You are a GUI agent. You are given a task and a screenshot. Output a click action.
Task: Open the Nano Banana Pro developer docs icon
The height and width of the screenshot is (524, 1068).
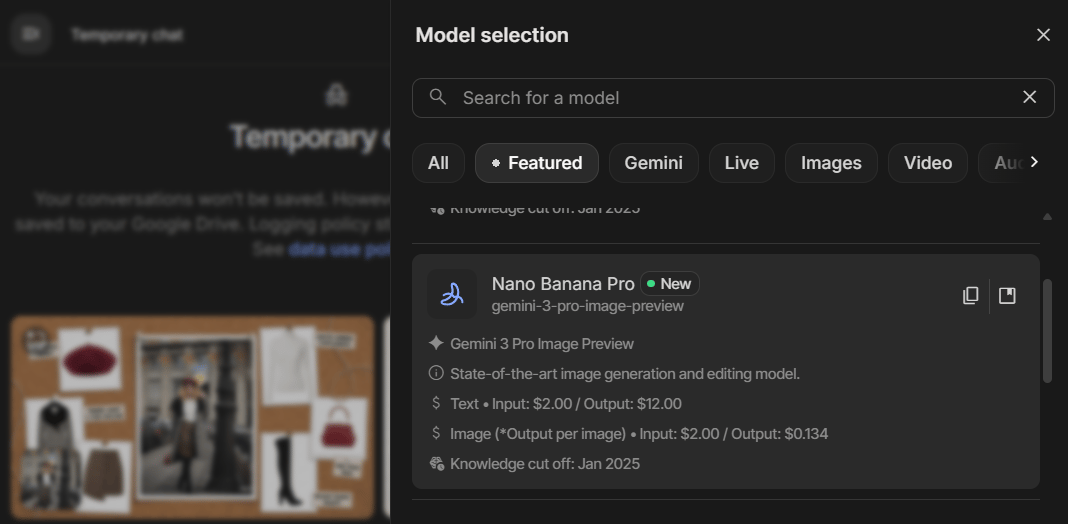(x=1007, y=296)
